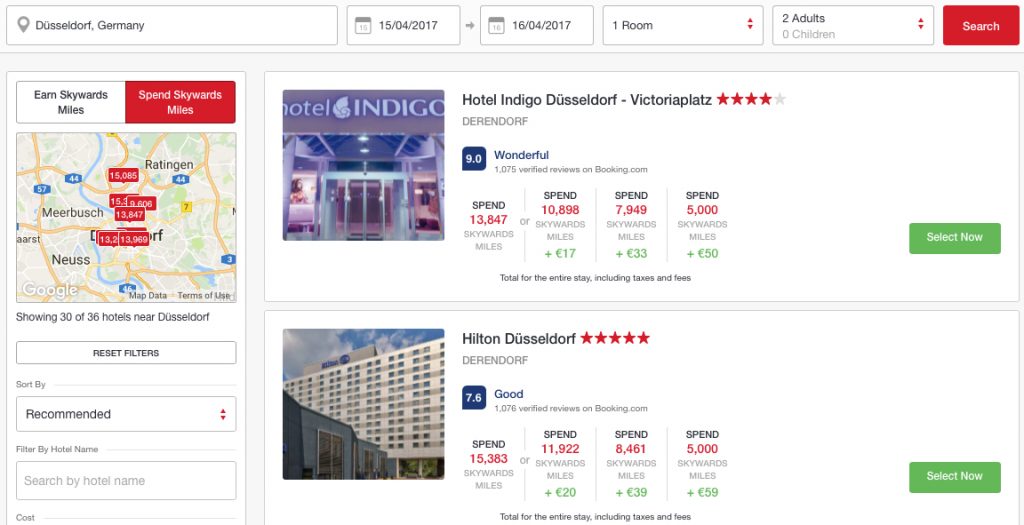Image resolution: width=1024 pixels, height=525 pixels.
Task: Choose Hilton 15,383 miles full-spend option
Action: [x=488, y=465]
